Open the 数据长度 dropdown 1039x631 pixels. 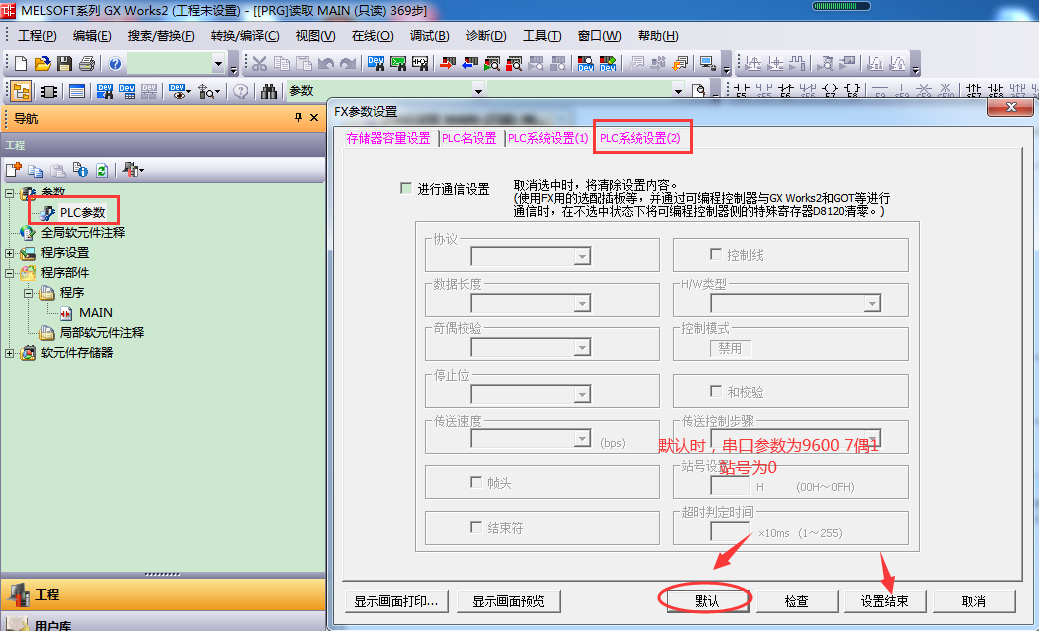(x=582, y=303)
